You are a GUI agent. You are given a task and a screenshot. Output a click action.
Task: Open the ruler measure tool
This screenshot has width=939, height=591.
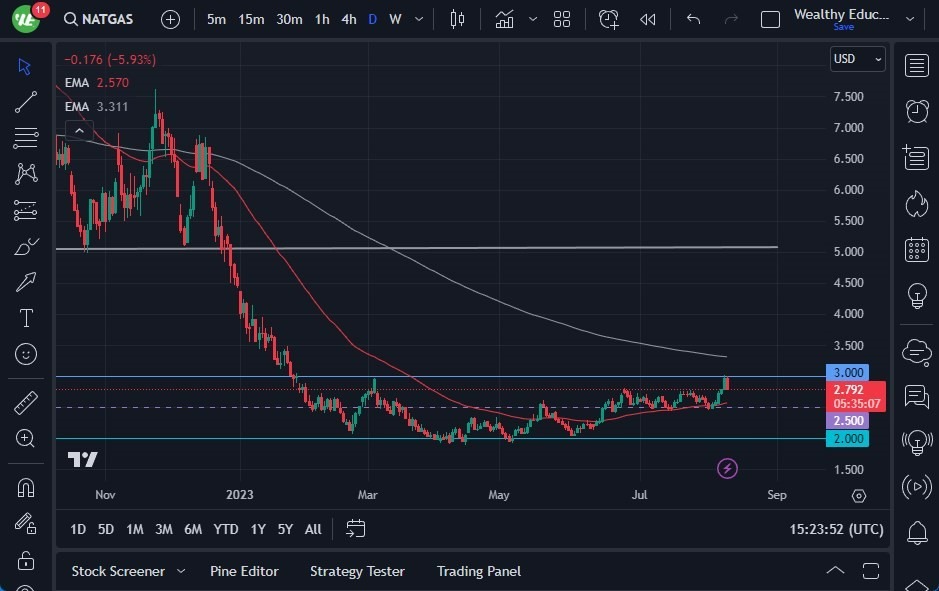(x=26, y=403)
